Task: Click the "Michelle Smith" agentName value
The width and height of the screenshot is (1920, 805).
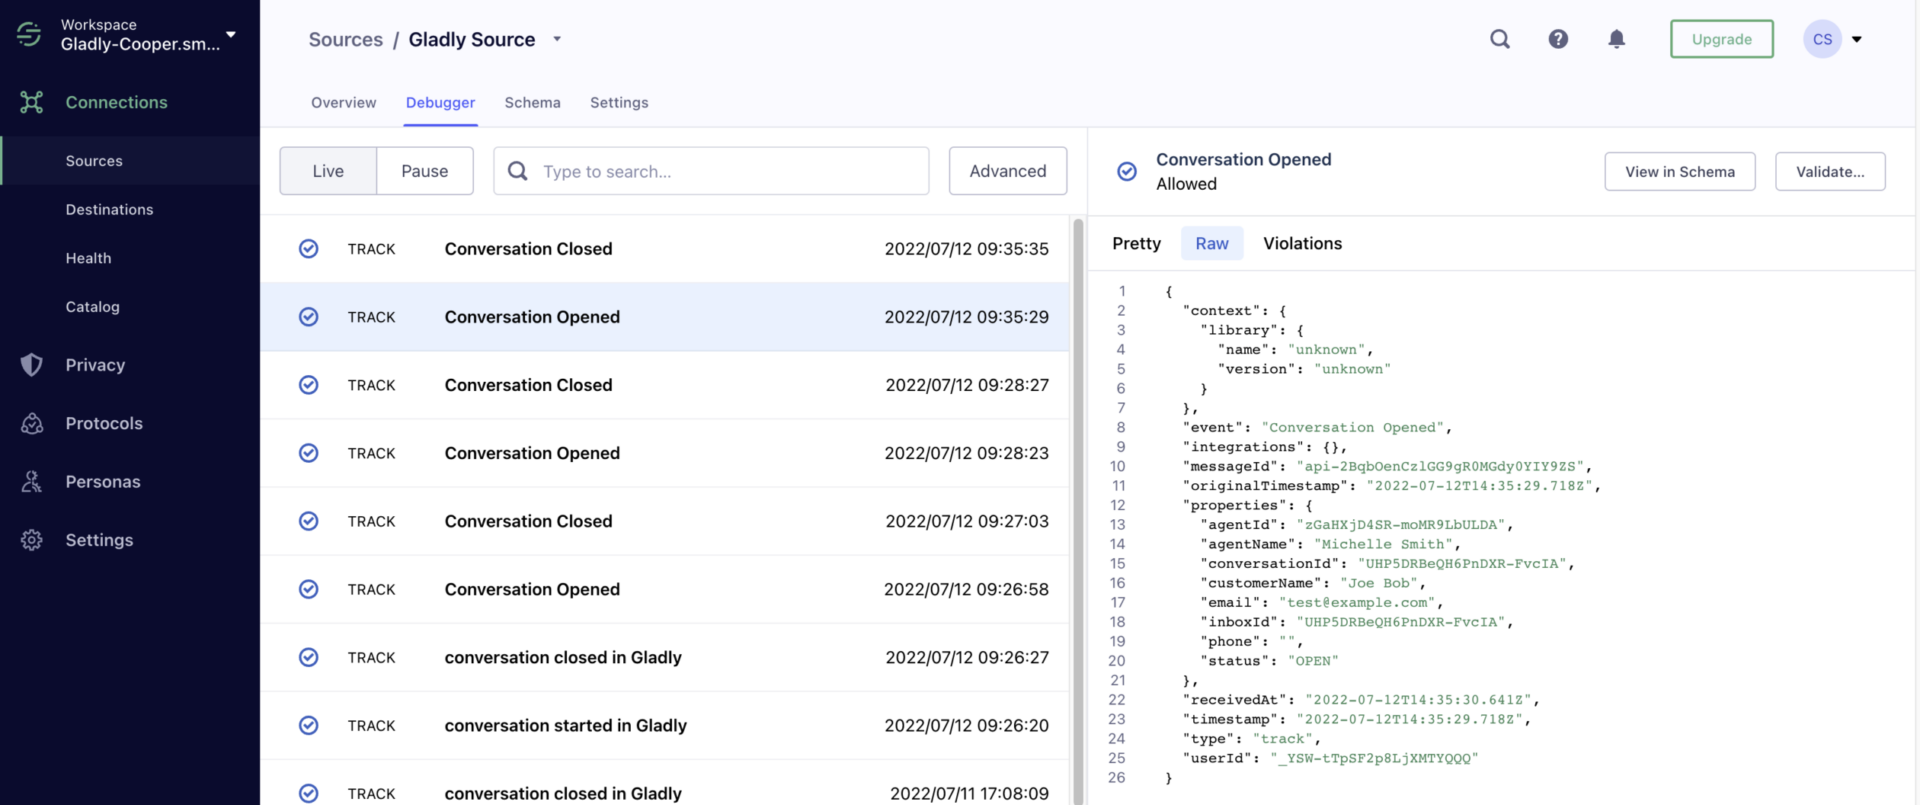Action: (1383, 544)
